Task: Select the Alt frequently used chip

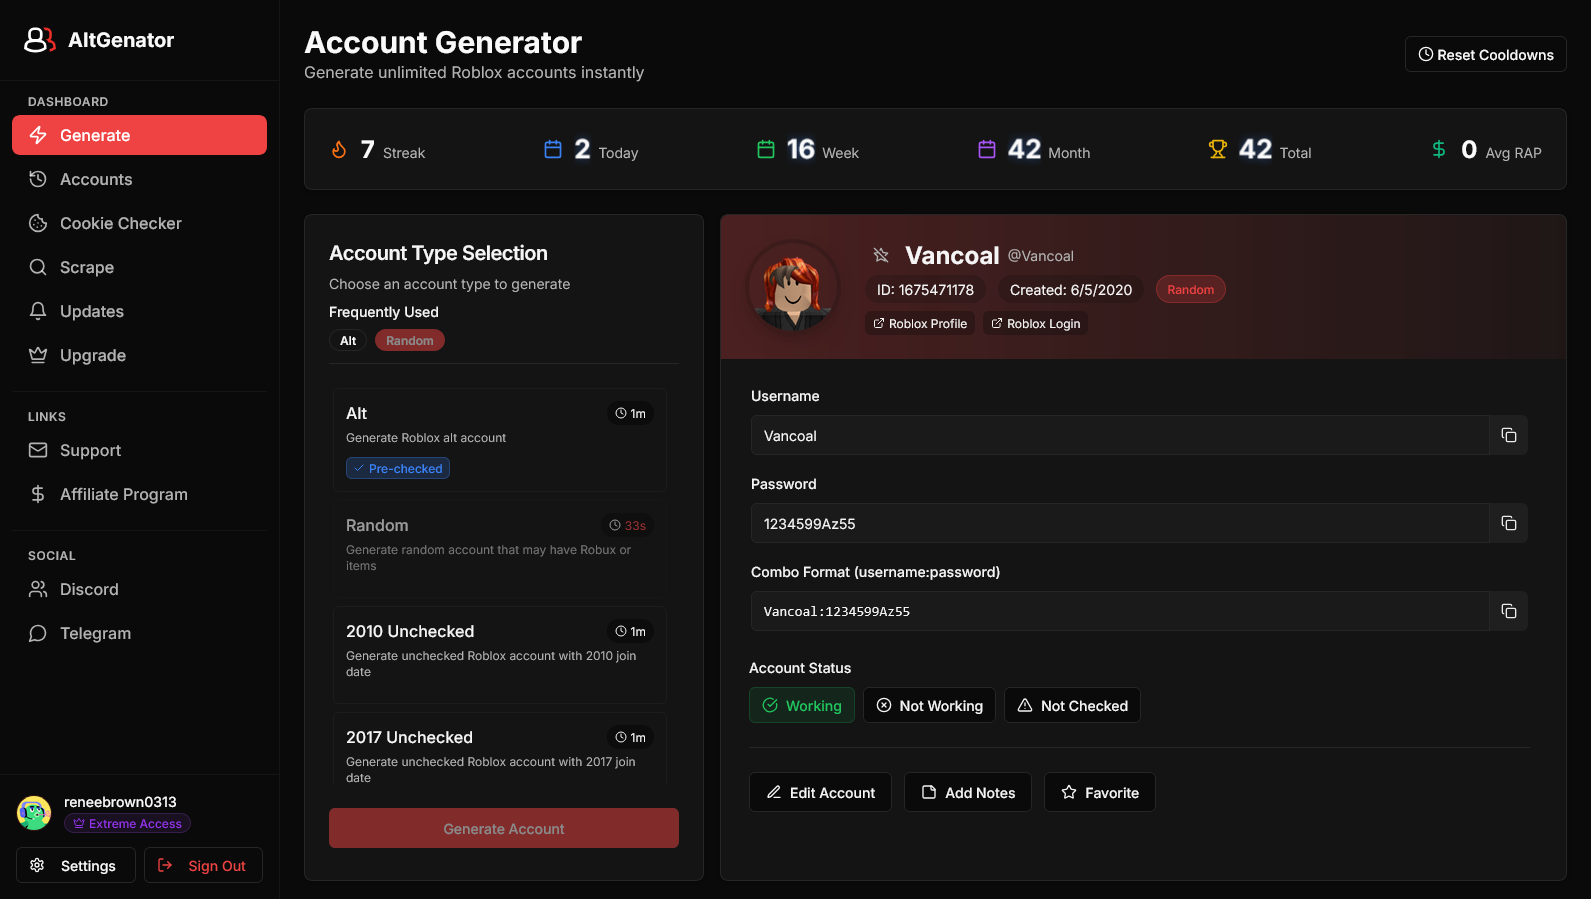Action: (348, 340)
